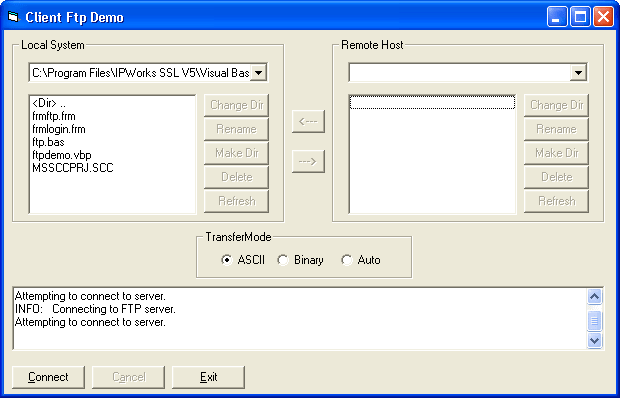Image resolution: width=620 pixels, height=398 pixels.
Task: Maximize the Client Ftp Demo window
Action: pos(580,17)
